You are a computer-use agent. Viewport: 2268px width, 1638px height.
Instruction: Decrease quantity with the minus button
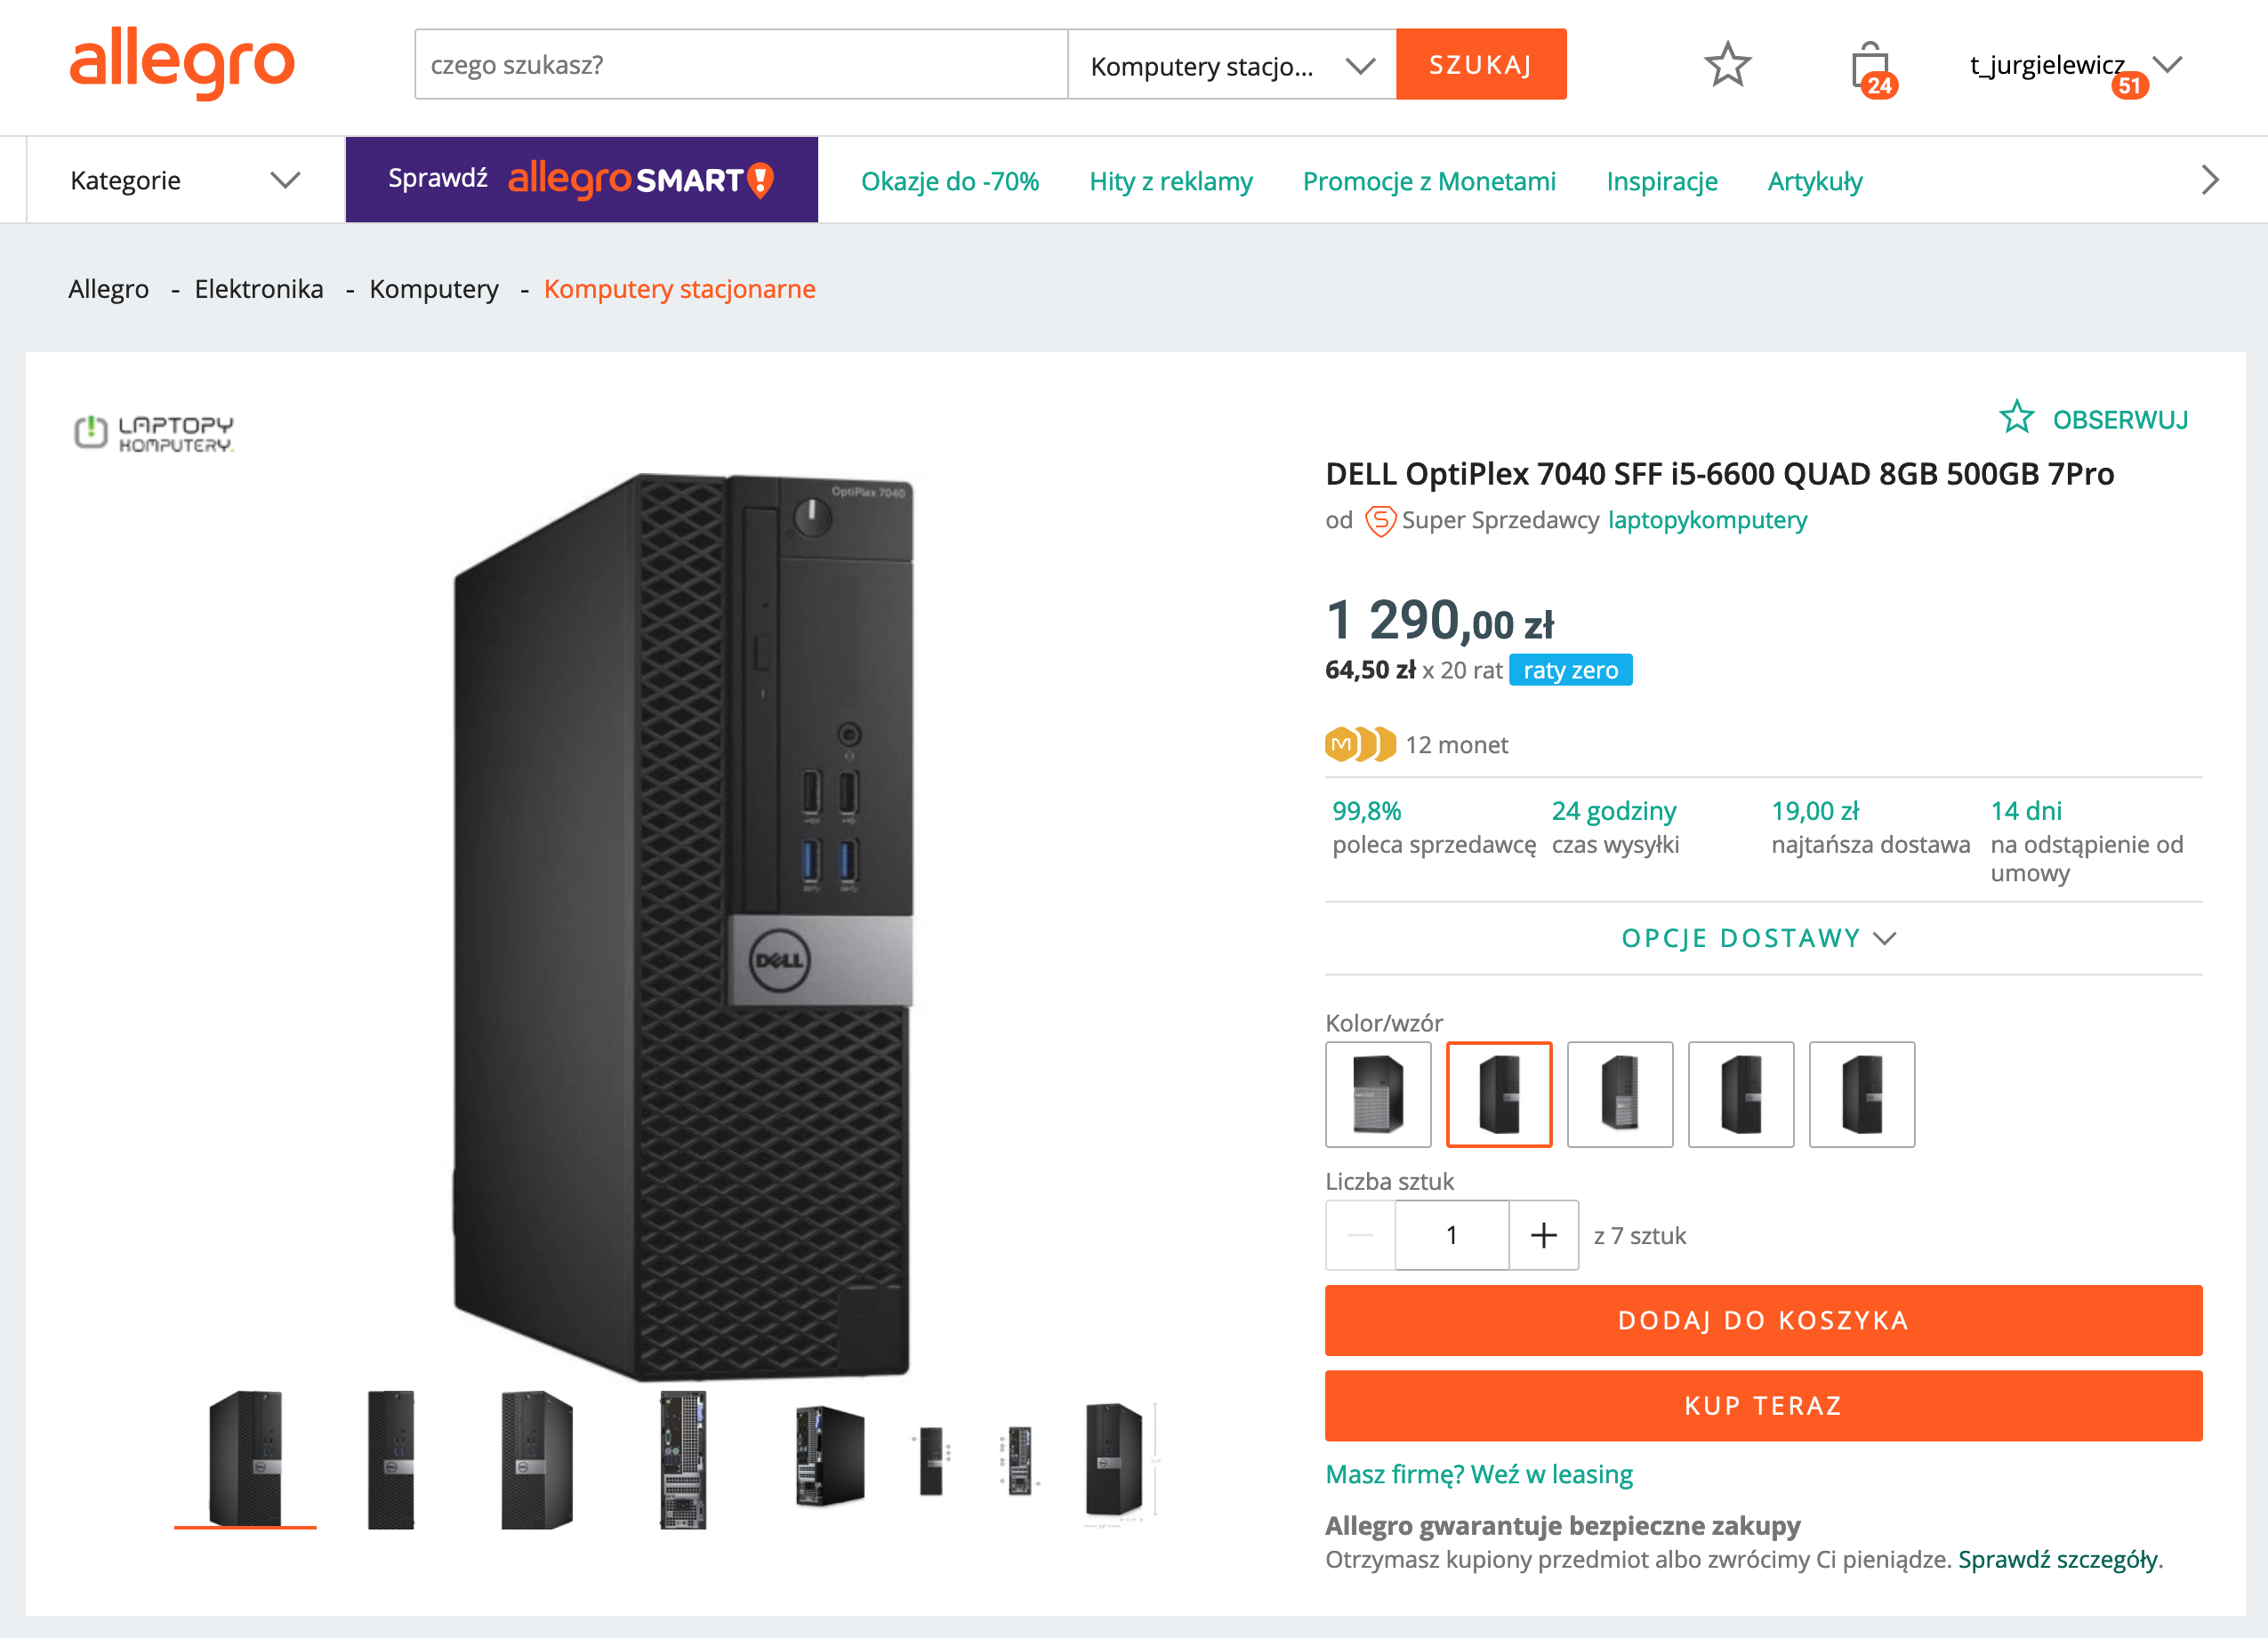(x=1360, y=1235)
